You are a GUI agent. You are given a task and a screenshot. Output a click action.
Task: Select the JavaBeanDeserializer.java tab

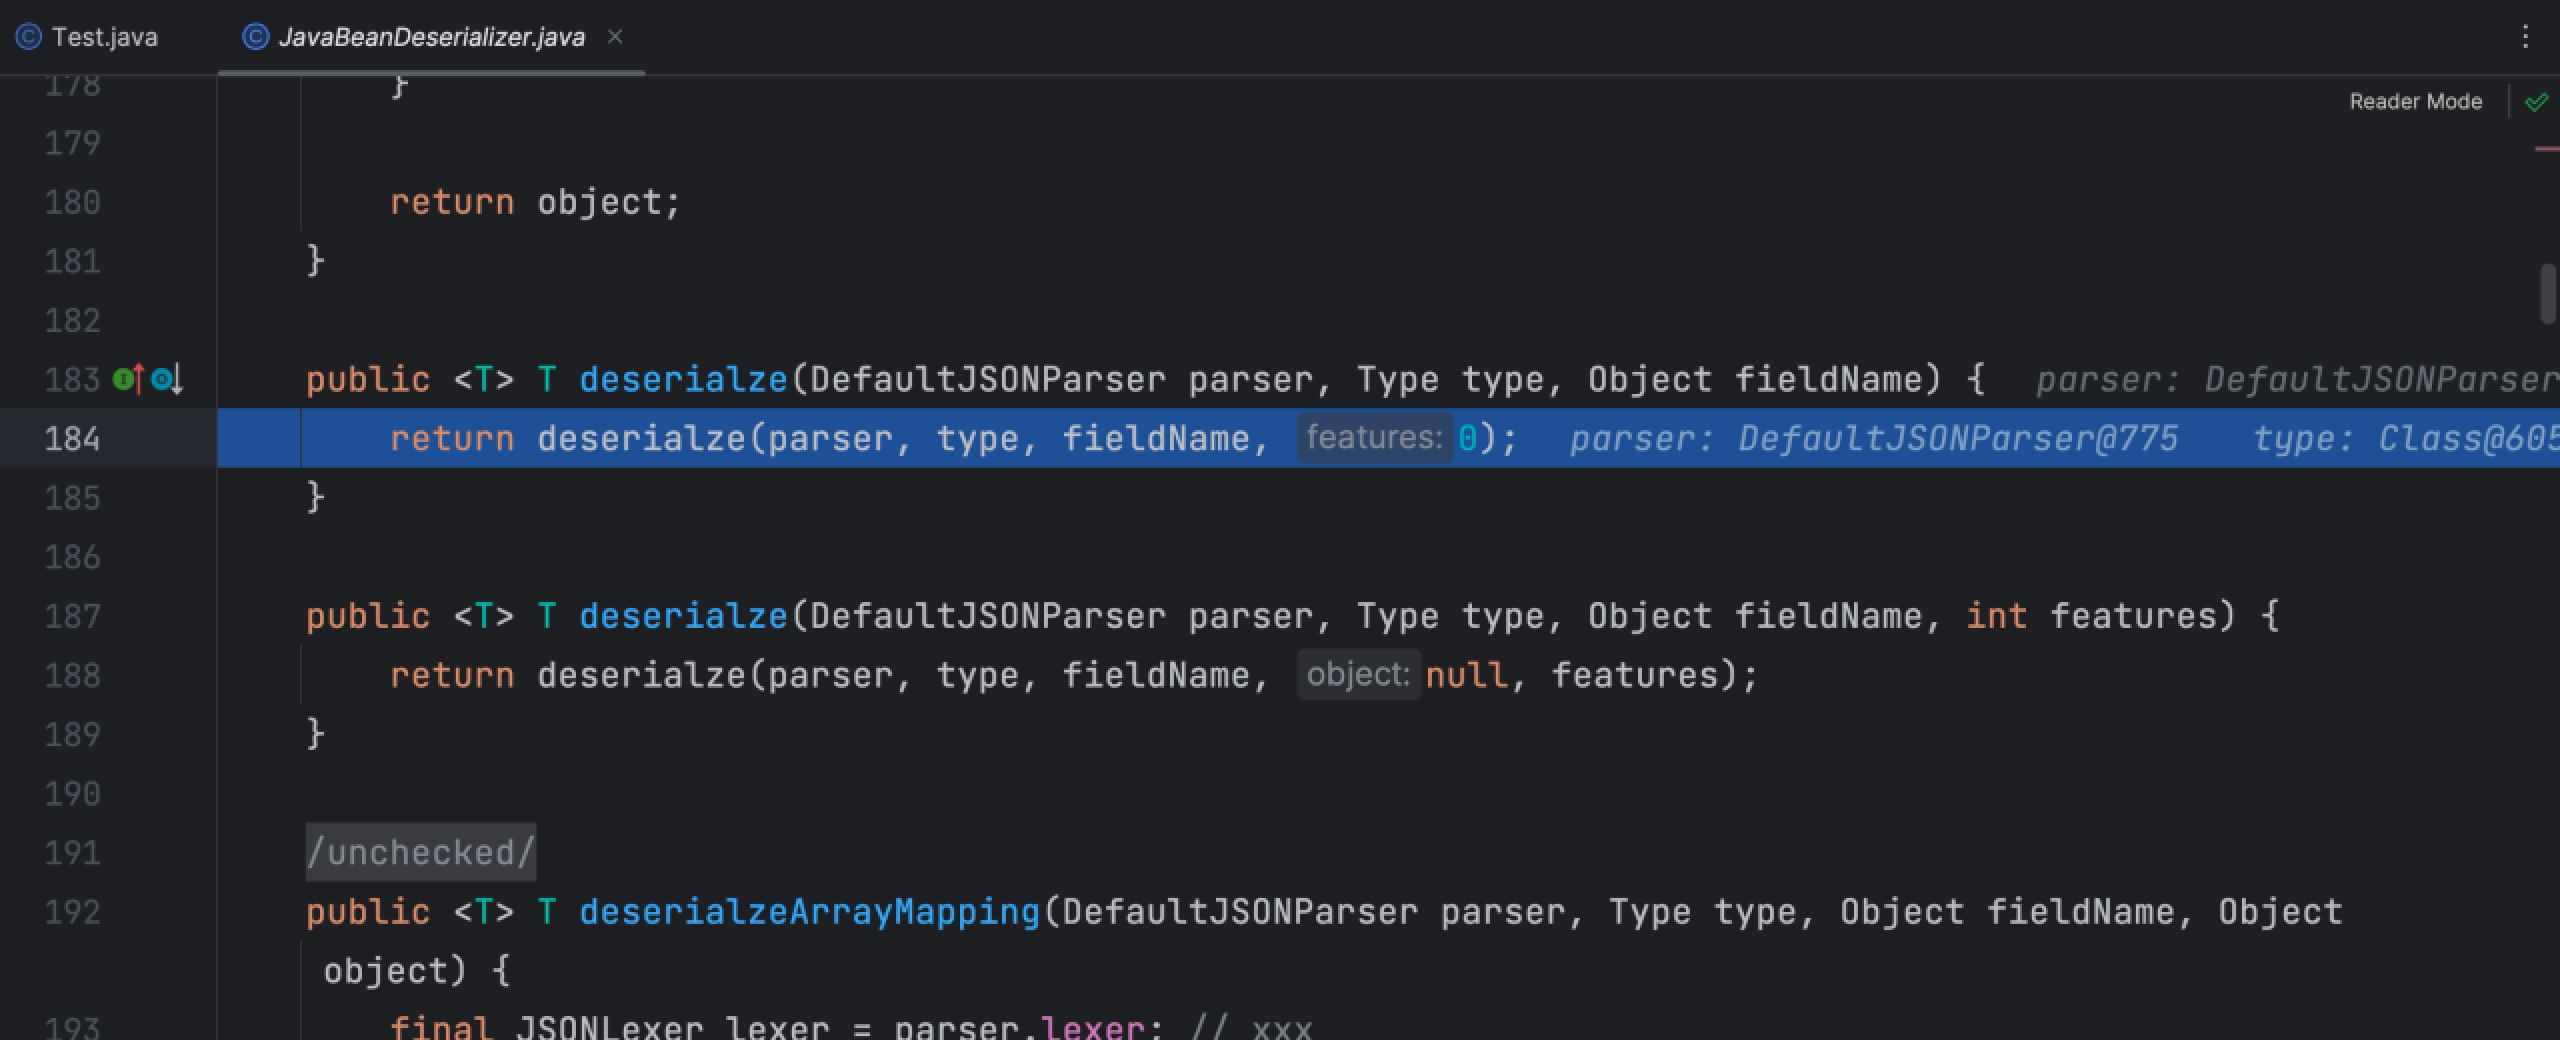(431, 37)
